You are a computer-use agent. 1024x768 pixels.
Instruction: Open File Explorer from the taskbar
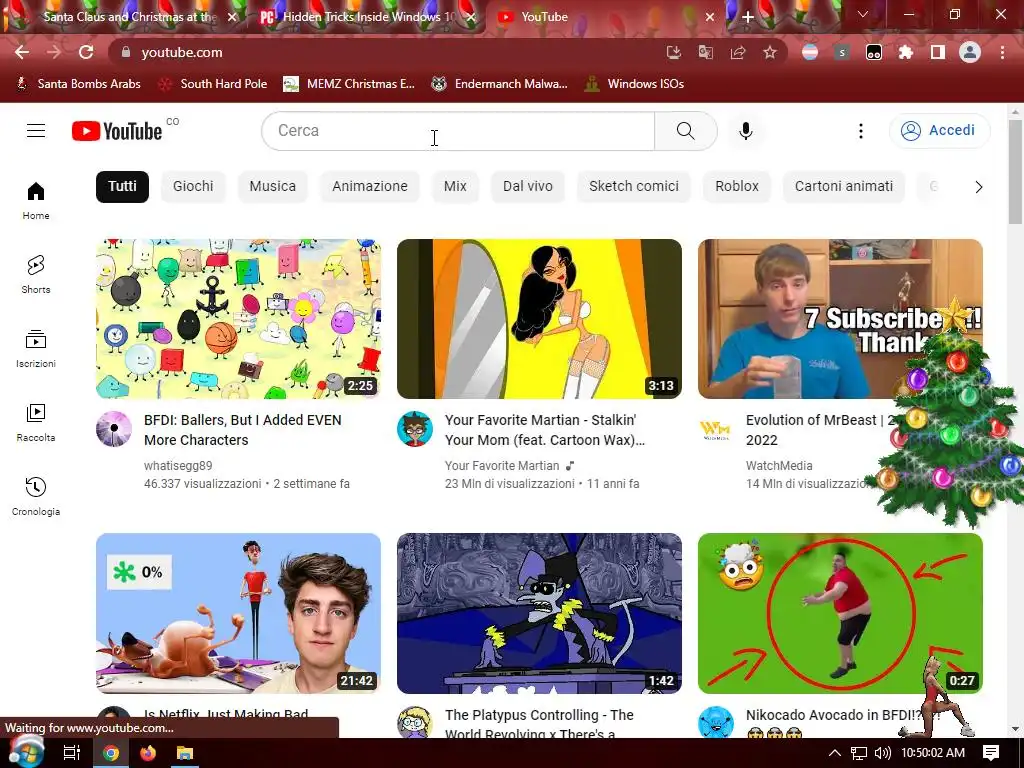click(185, 753)
